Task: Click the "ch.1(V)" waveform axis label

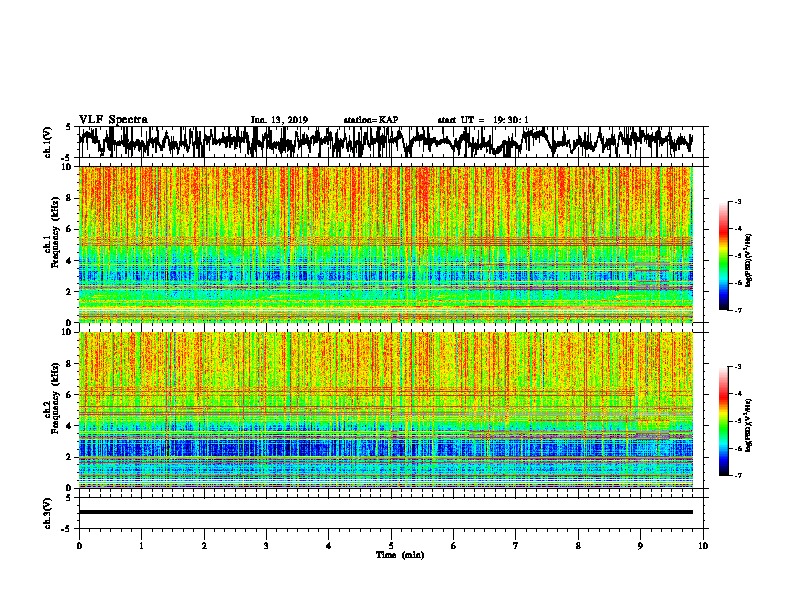Action: tap(47, 142)
